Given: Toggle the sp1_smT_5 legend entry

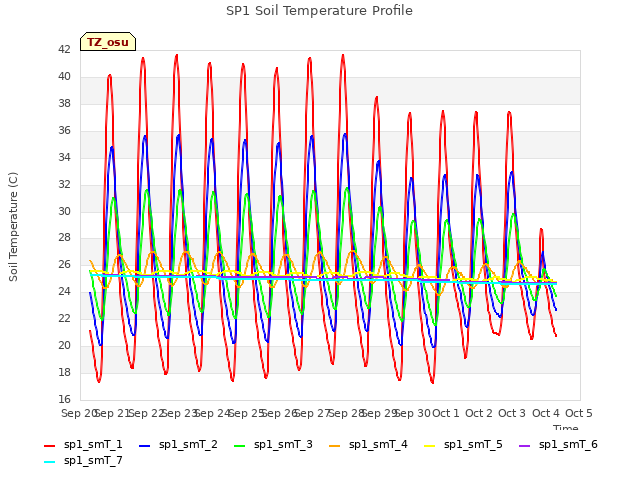Looking at the screenshot, I should point(463,445).
